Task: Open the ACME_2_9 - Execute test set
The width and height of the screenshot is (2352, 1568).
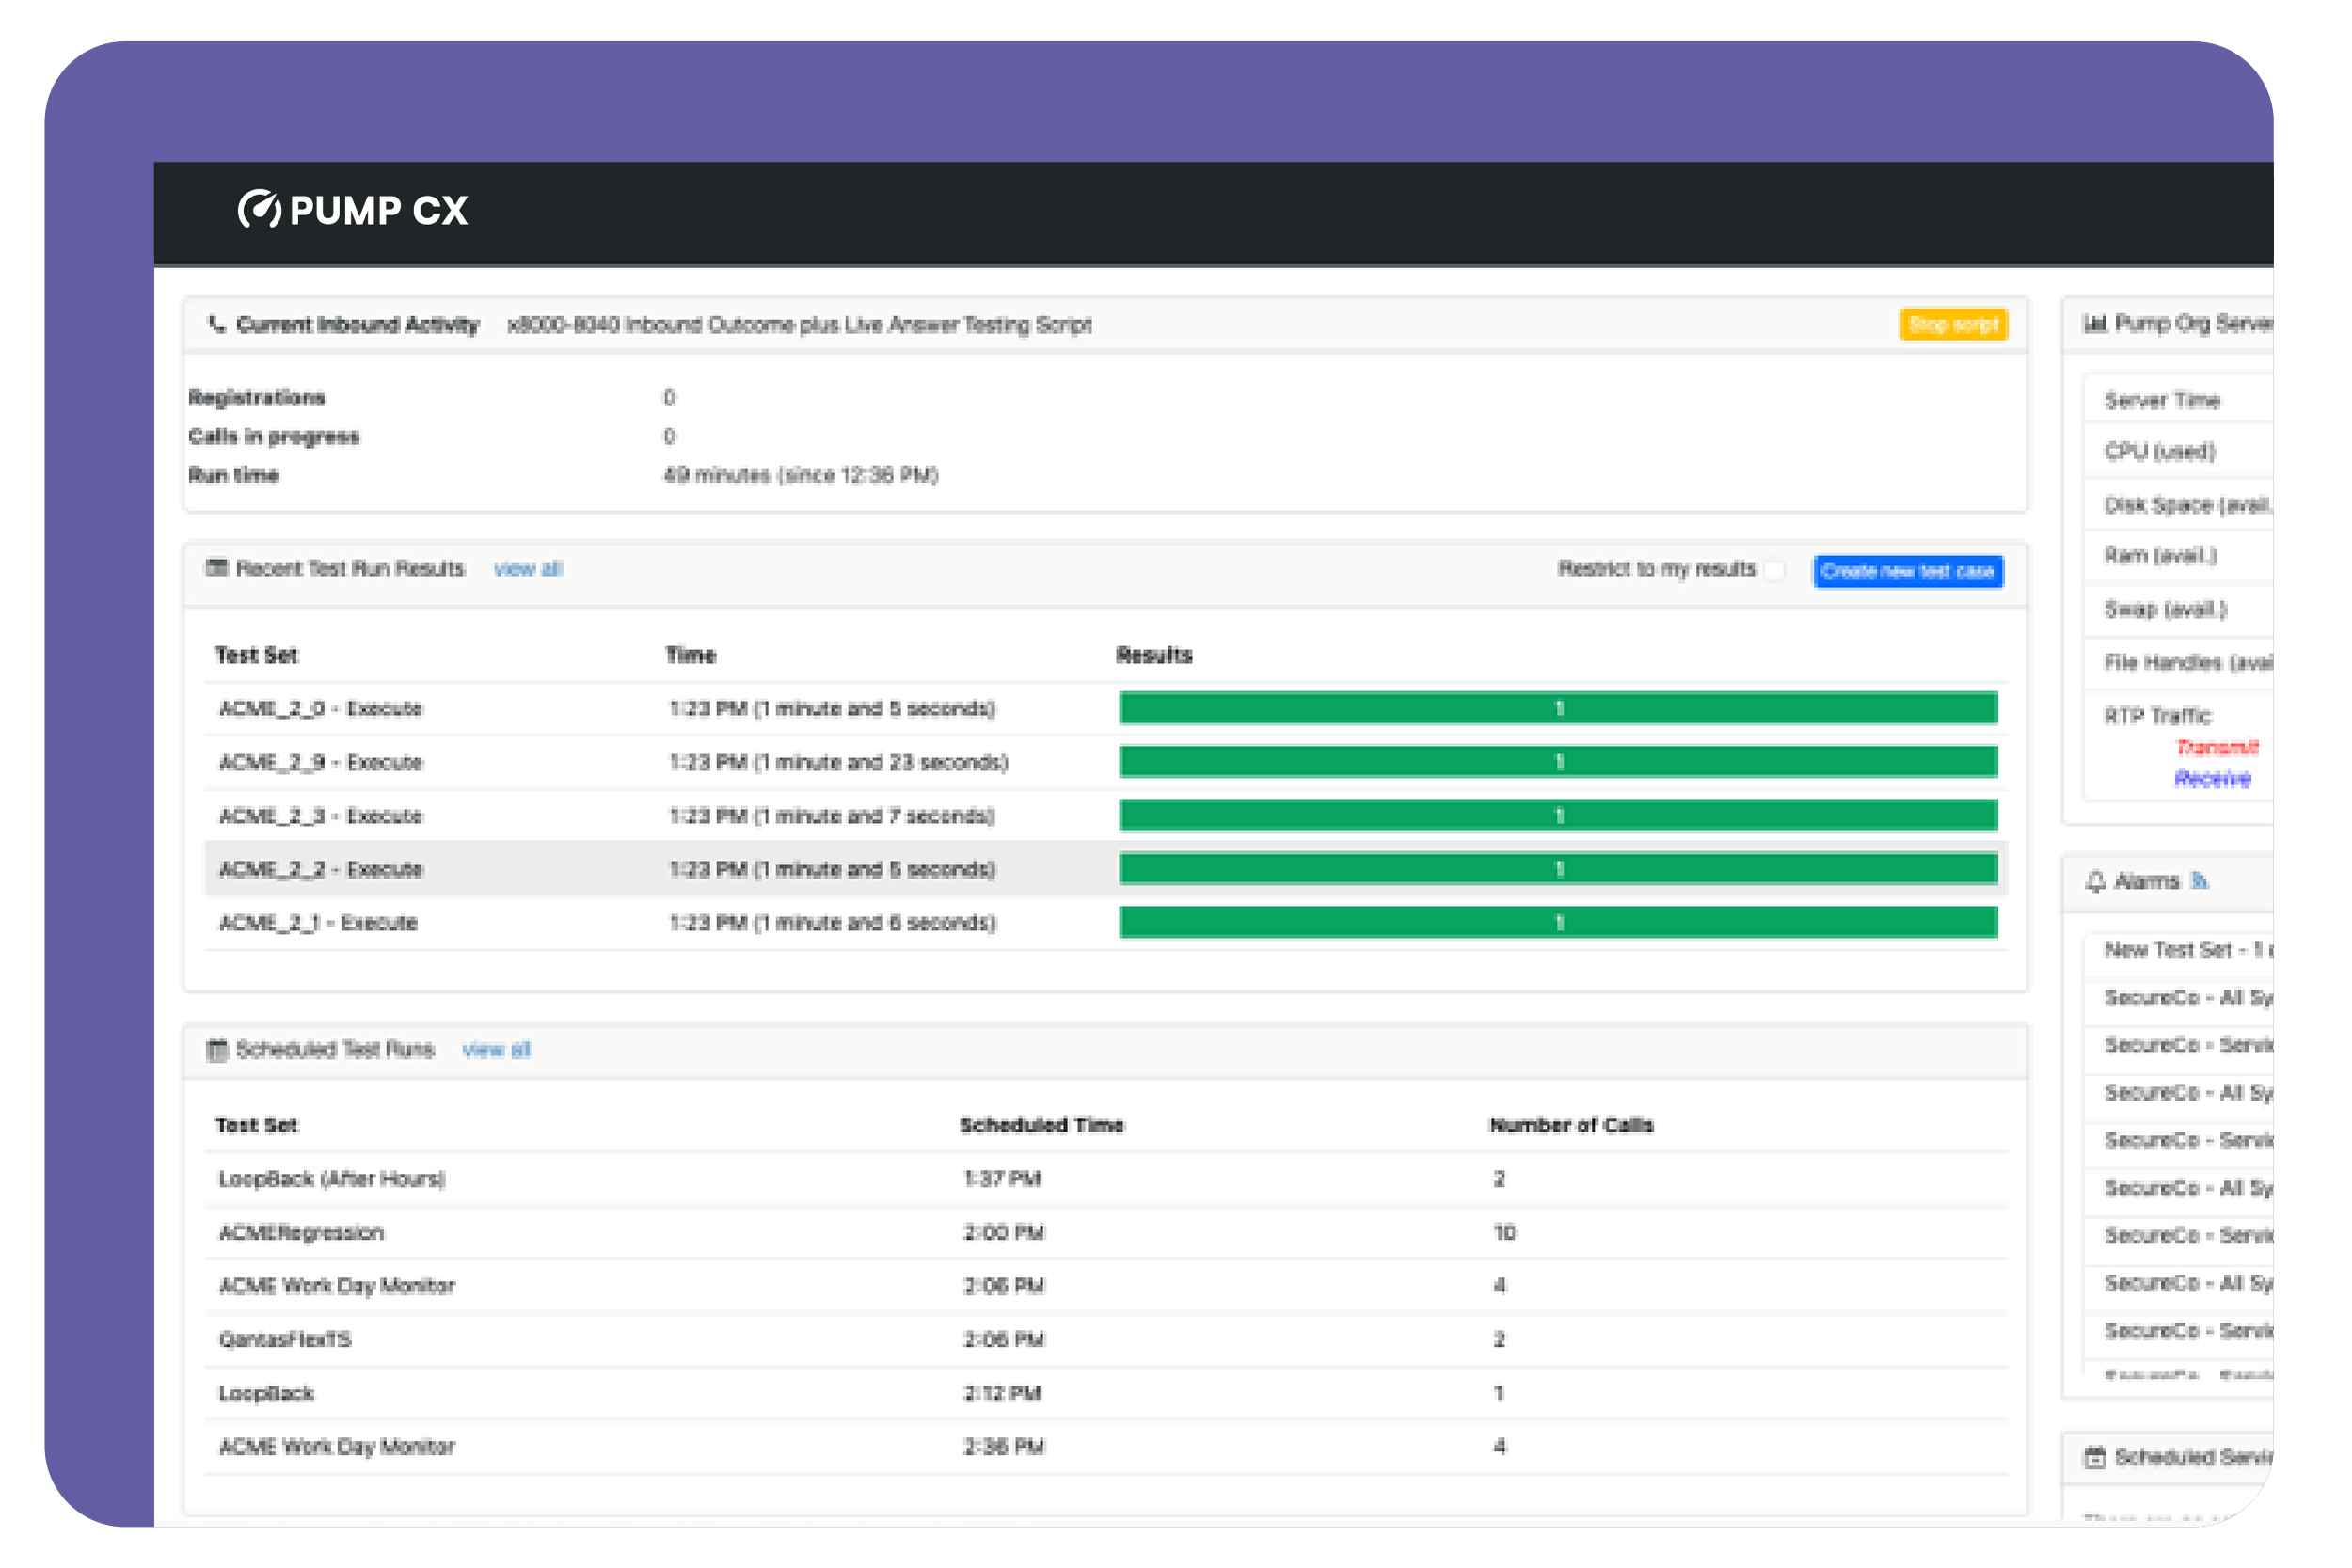Action: point(321,762)
